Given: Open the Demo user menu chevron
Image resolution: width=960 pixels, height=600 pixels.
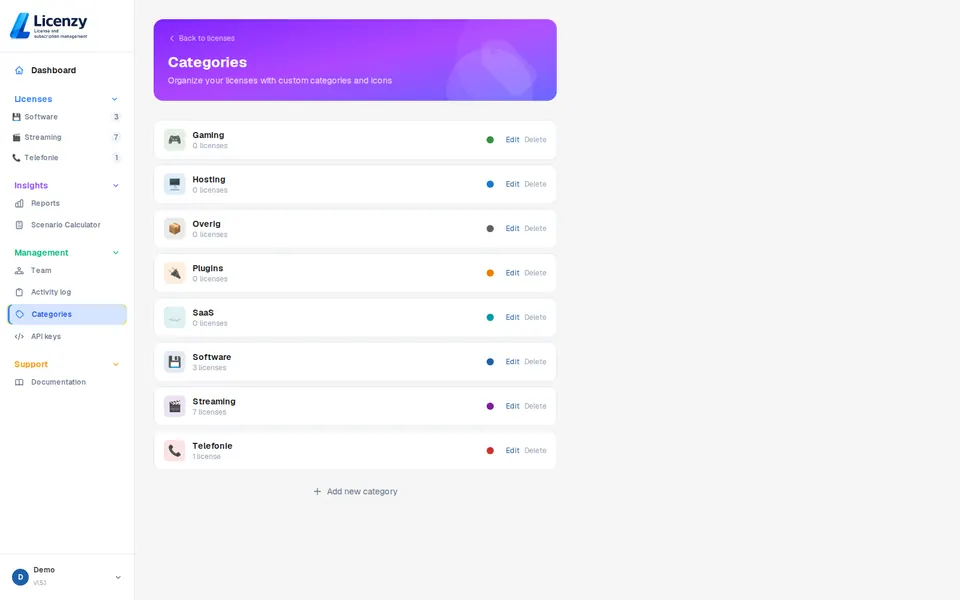Looking at the screenshot, I should click(118, 577).
